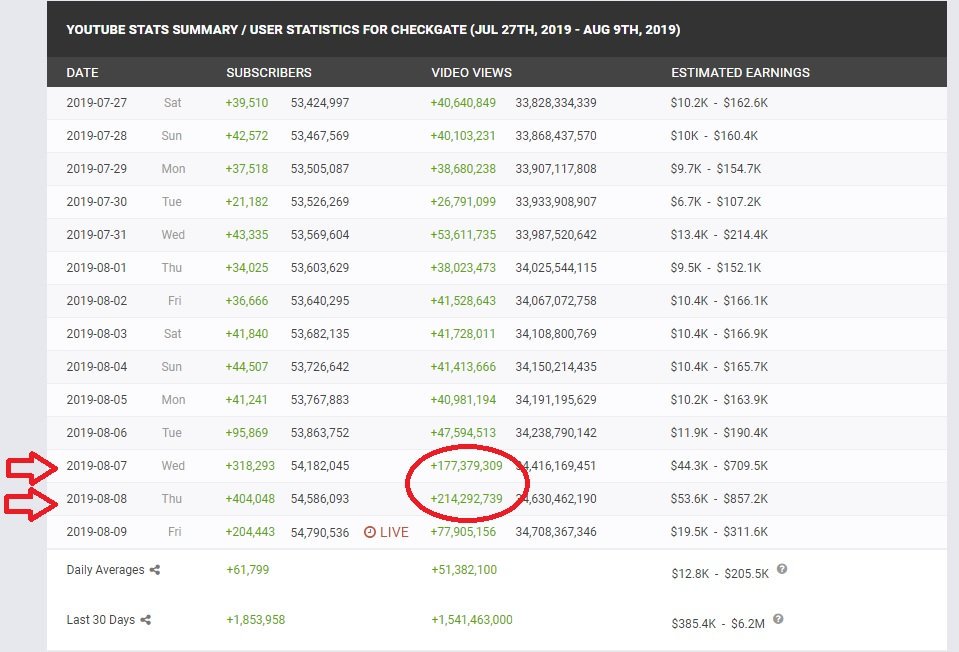The width and height of the screenshot is (959, 652).
Task: Select date 2019-07-27
Action: (97, 103)
